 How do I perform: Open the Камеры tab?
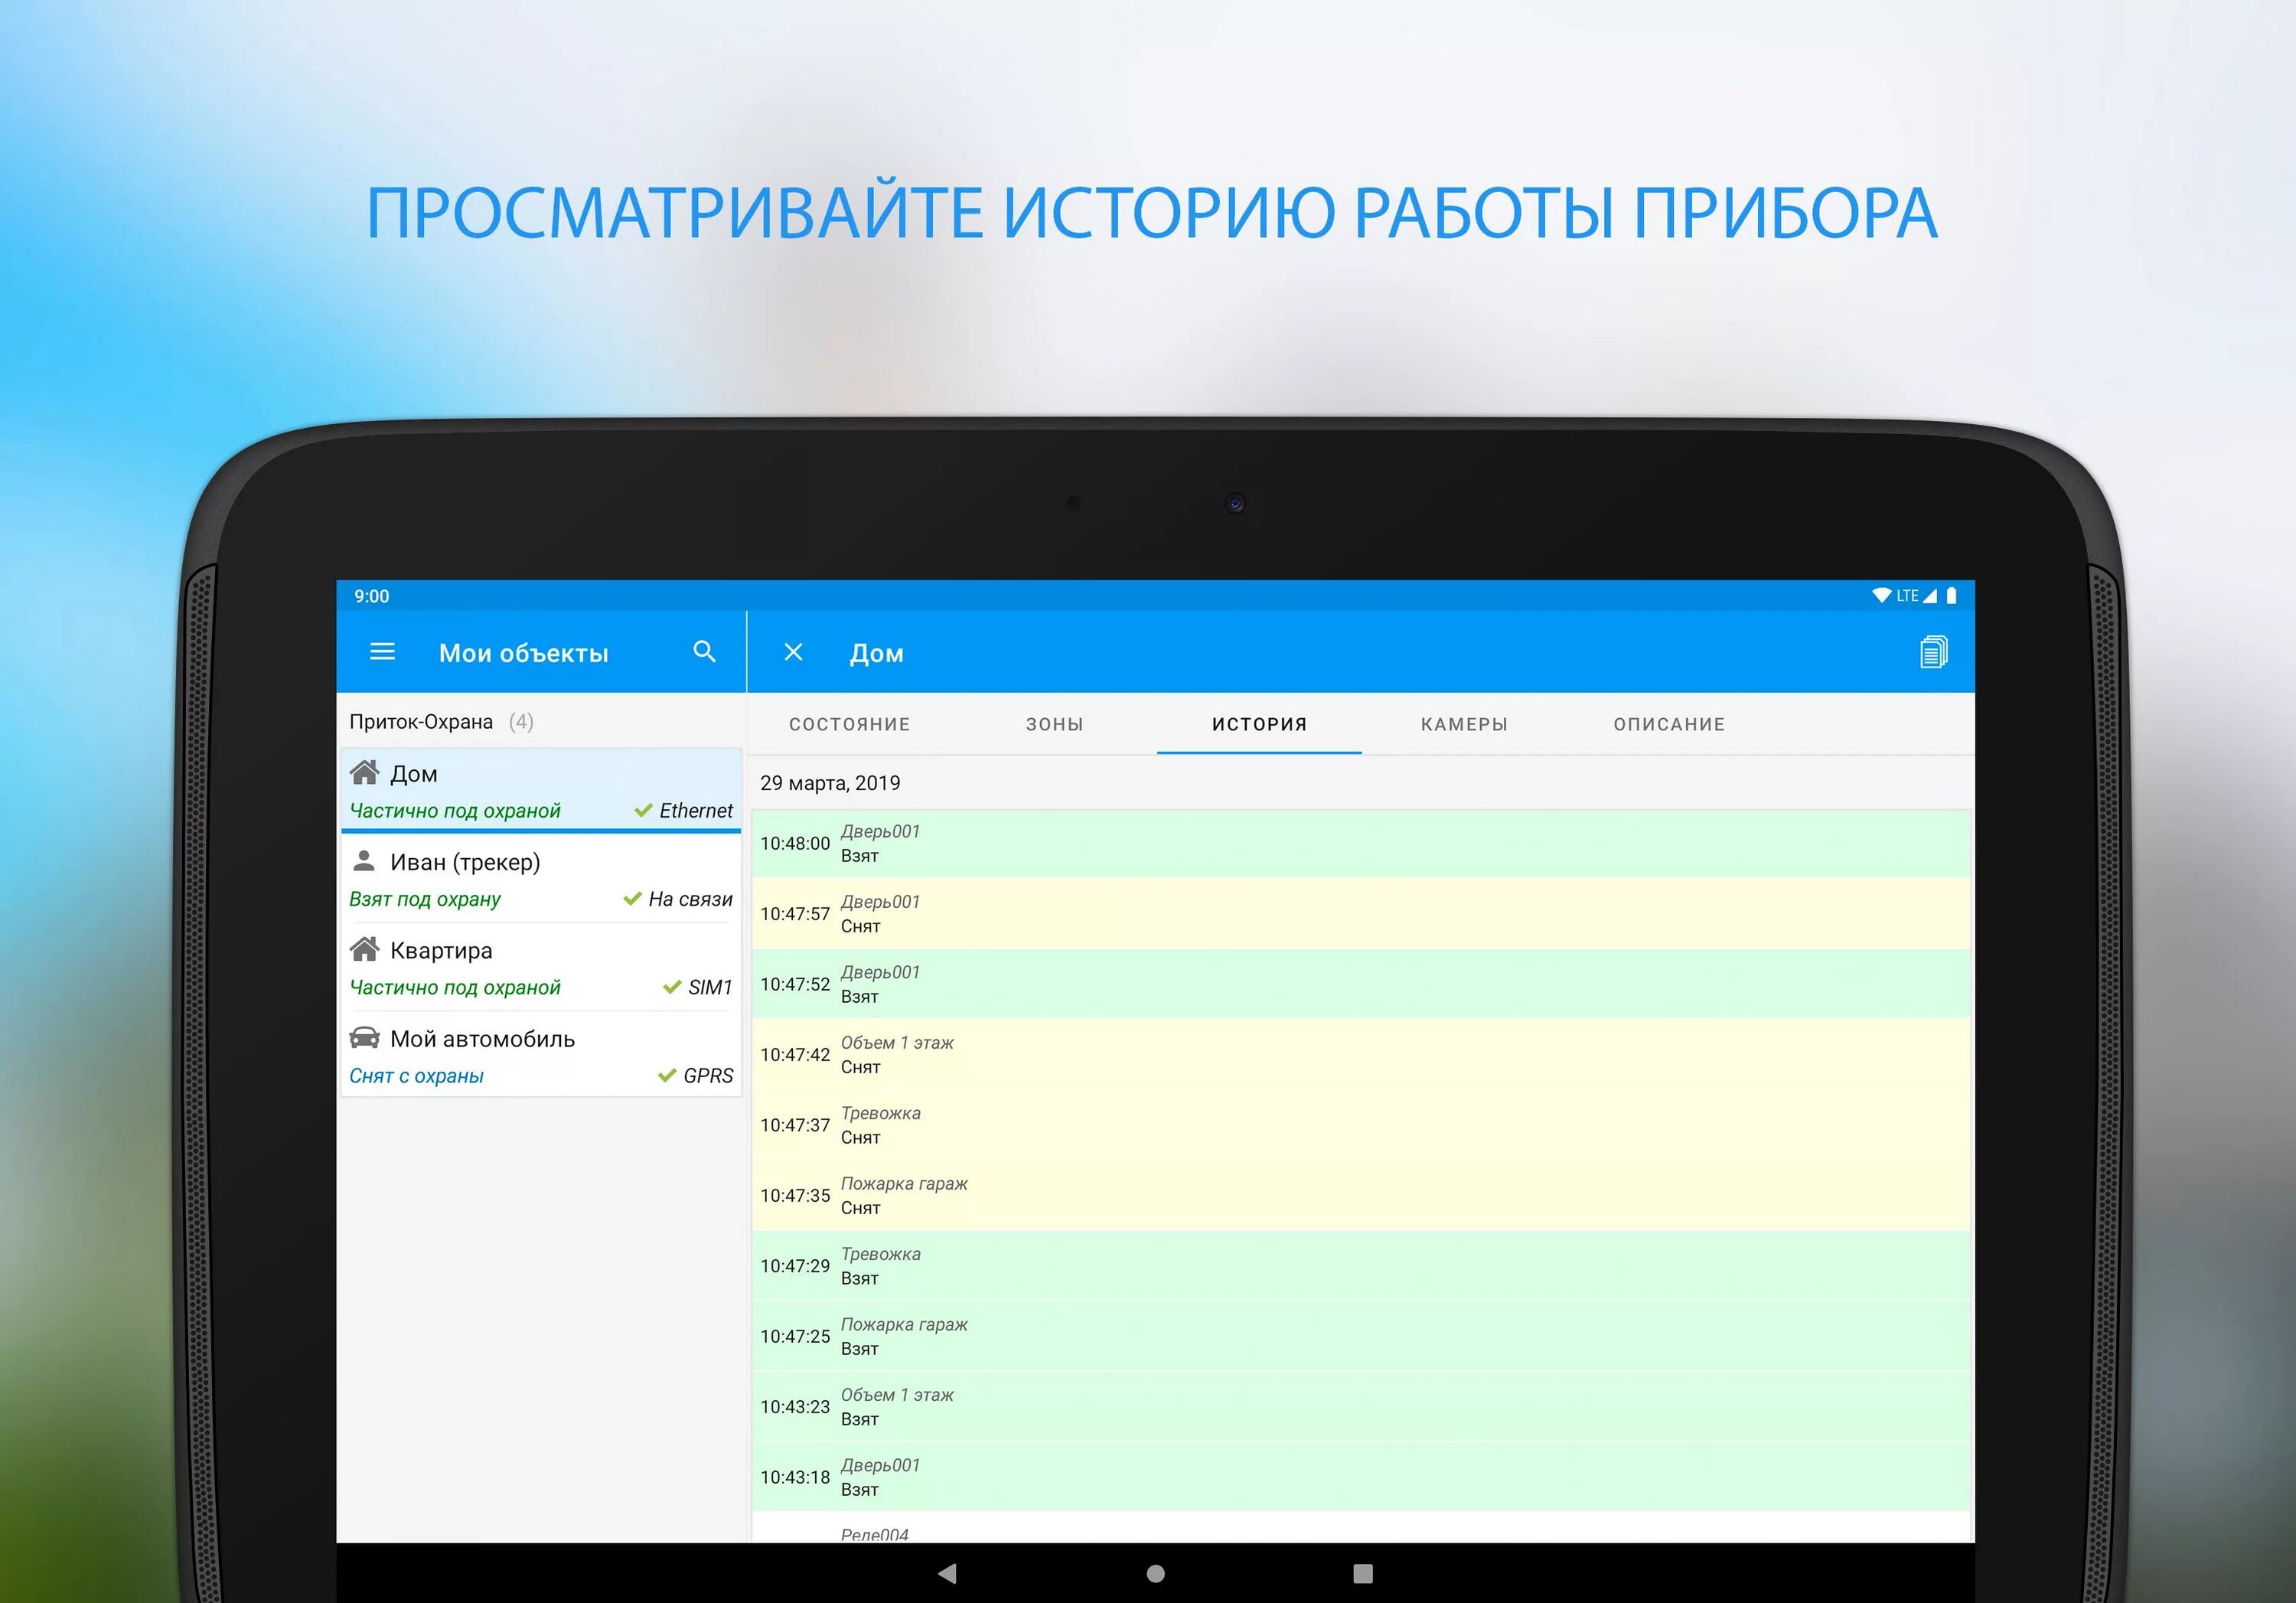pos(1464,724)
